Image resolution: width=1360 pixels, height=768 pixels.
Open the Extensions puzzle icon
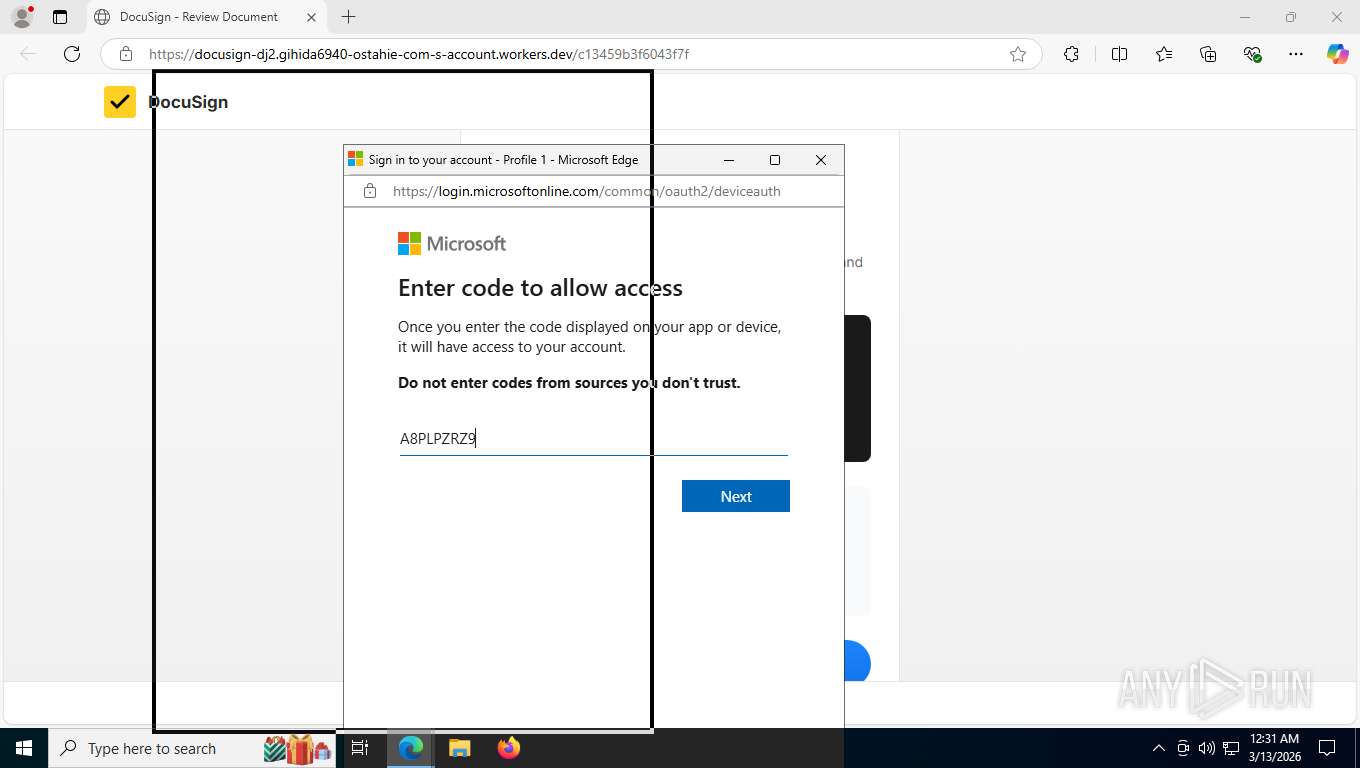tap(1071, 54)
